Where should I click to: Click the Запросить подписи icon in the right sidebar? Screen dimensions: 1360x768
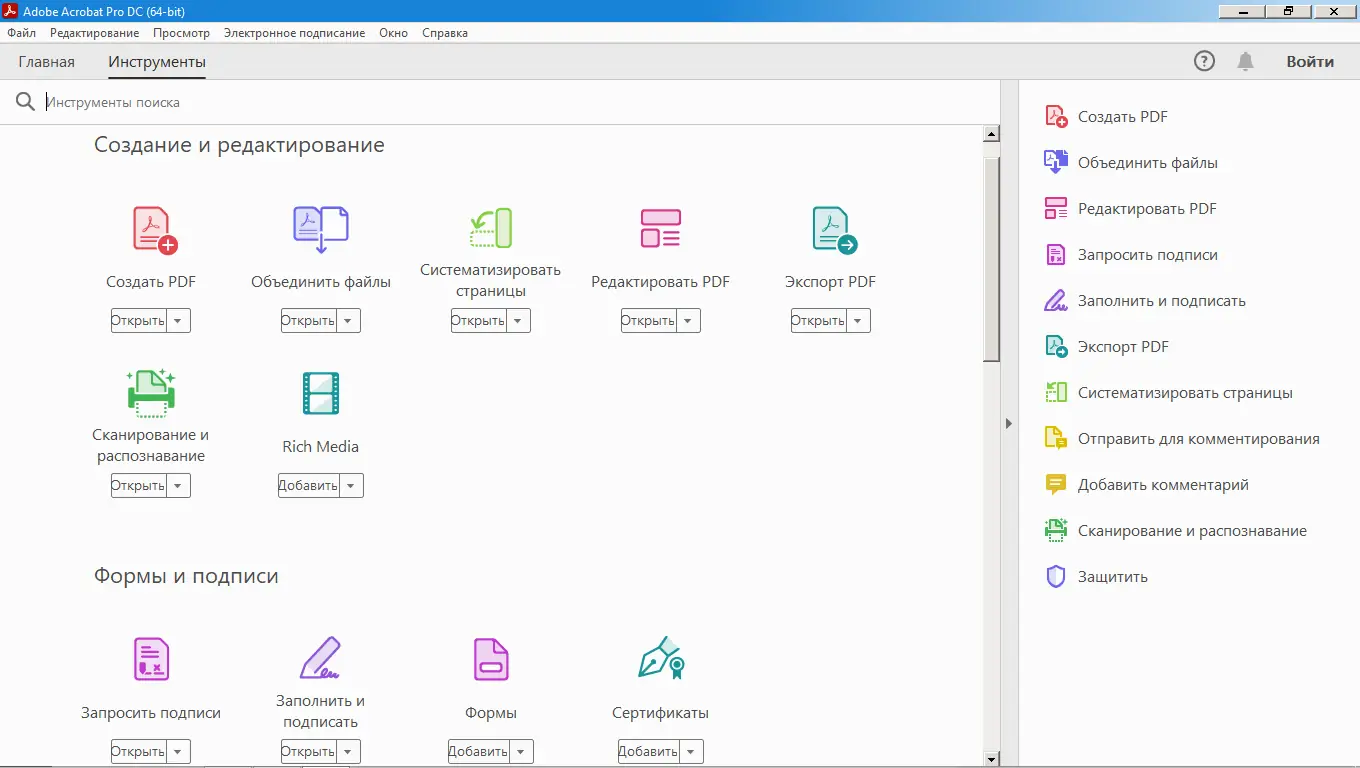1056,255
